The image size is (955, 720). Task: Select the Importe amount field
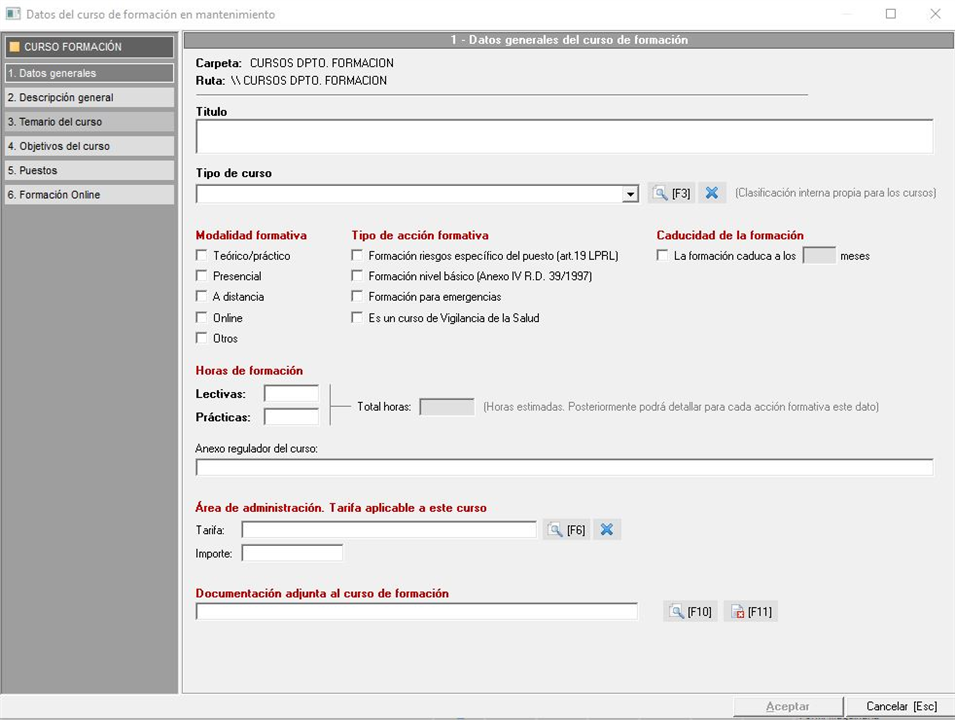[x=292, y=553]
